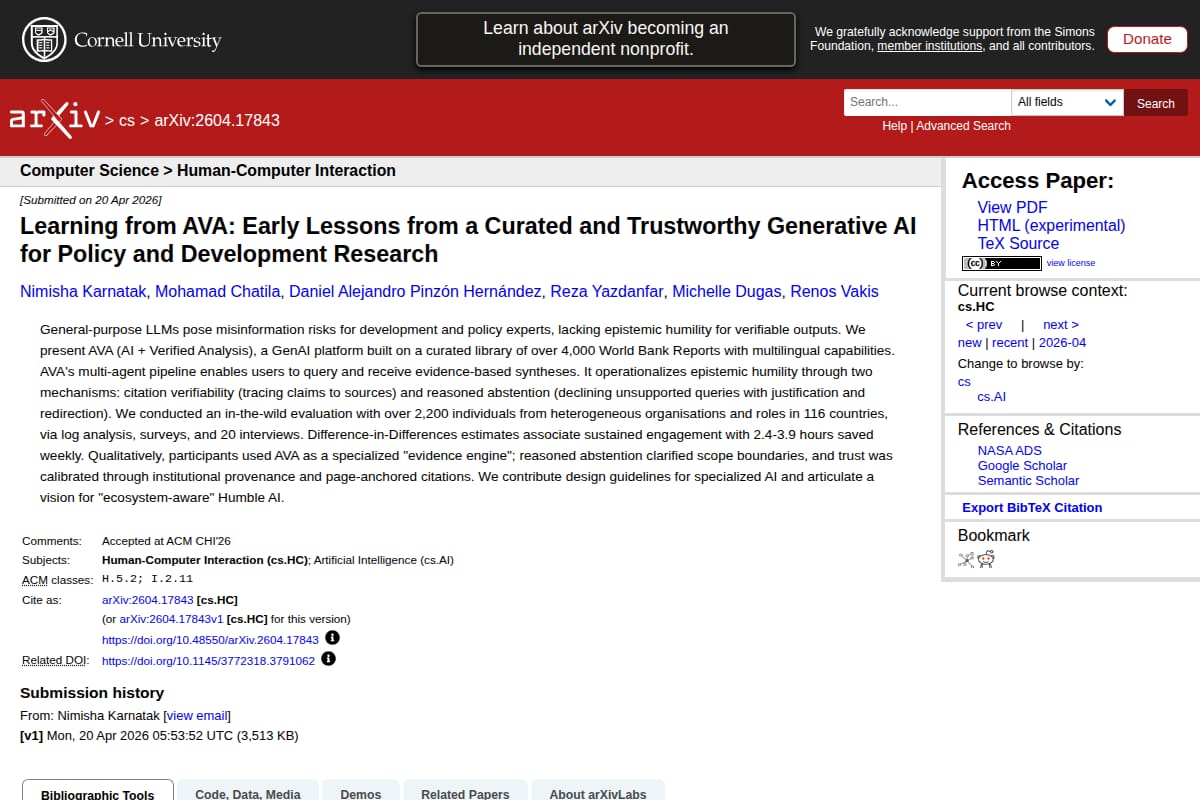
Task: Open the doi.org/10.48550 arXiv DOI link
Action: pos(210,640)
